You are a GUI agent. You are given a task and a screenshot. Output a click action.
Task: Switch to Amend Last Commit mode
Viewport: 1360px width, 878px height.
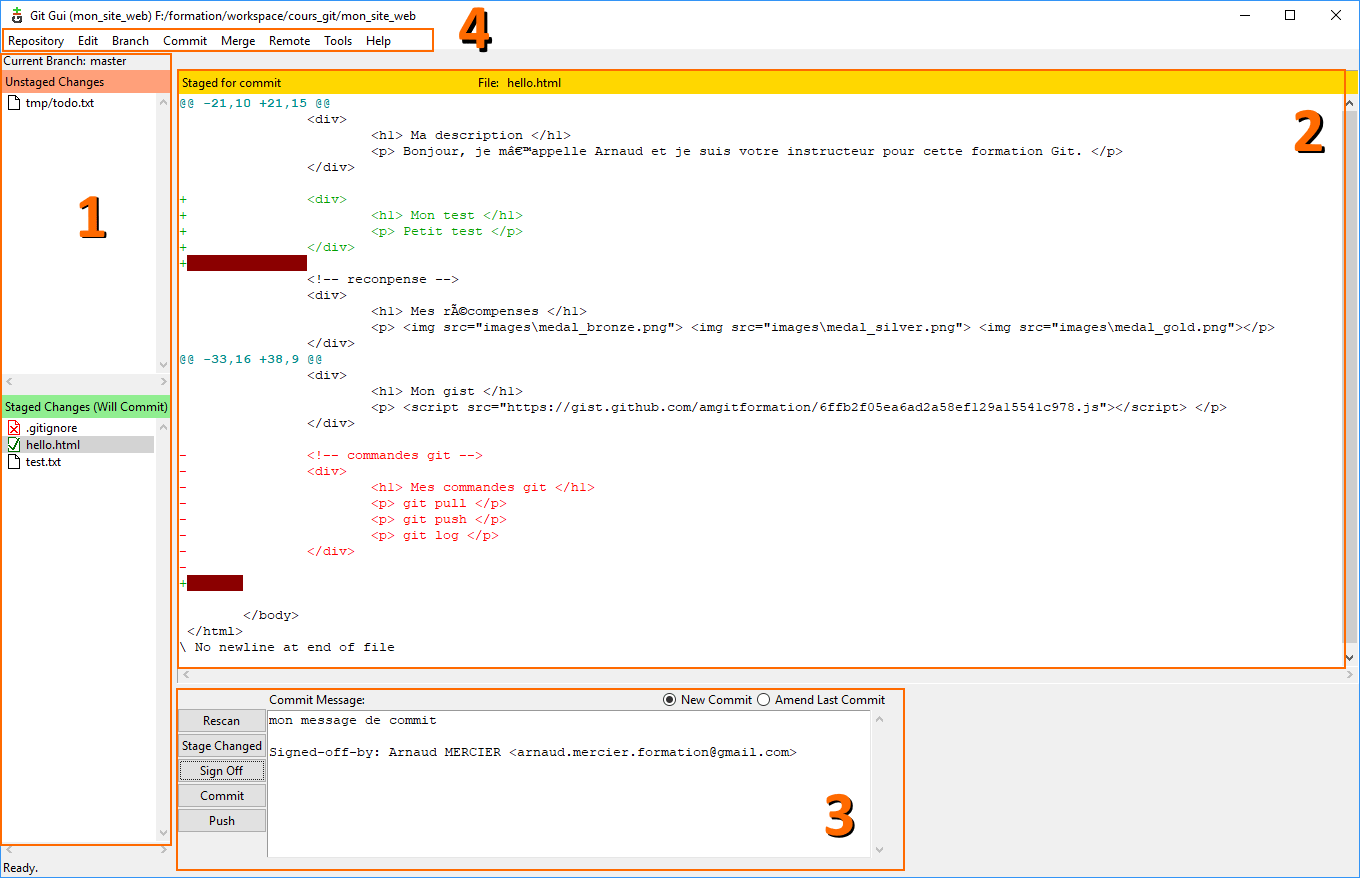tap(763, 699)
